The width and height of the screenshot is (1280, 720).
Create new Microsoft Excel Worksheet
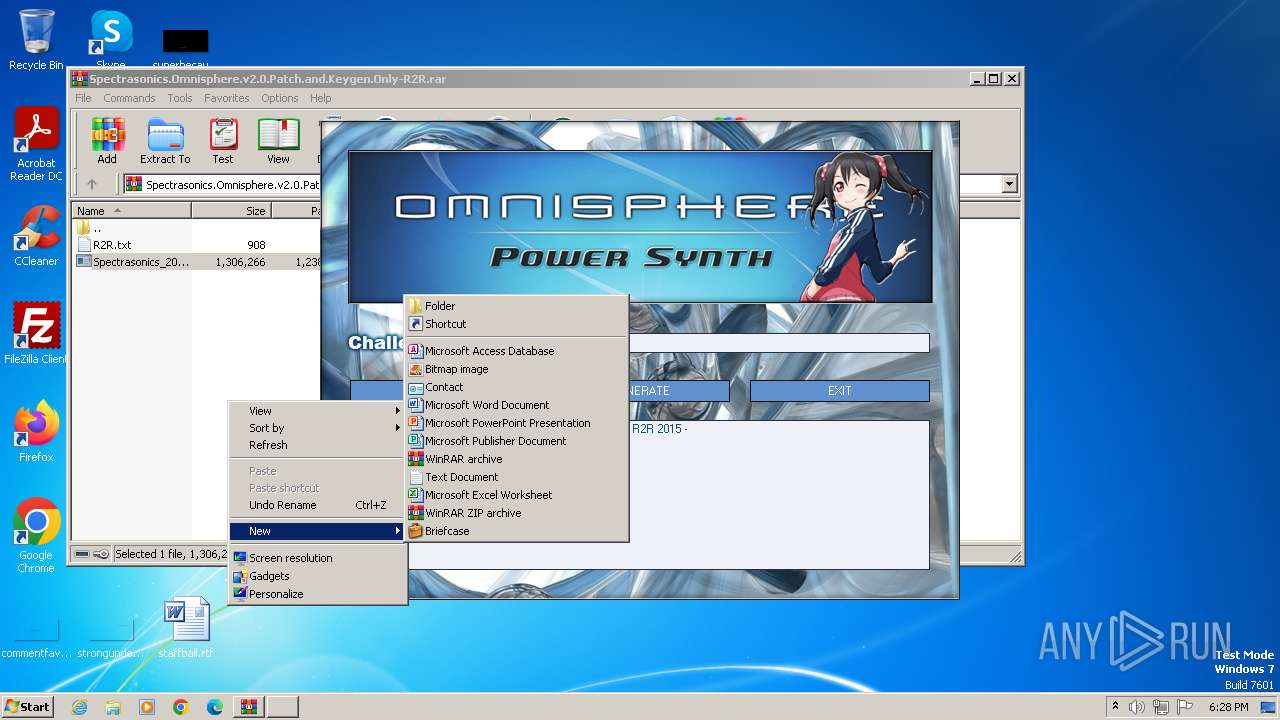point(516,495)
